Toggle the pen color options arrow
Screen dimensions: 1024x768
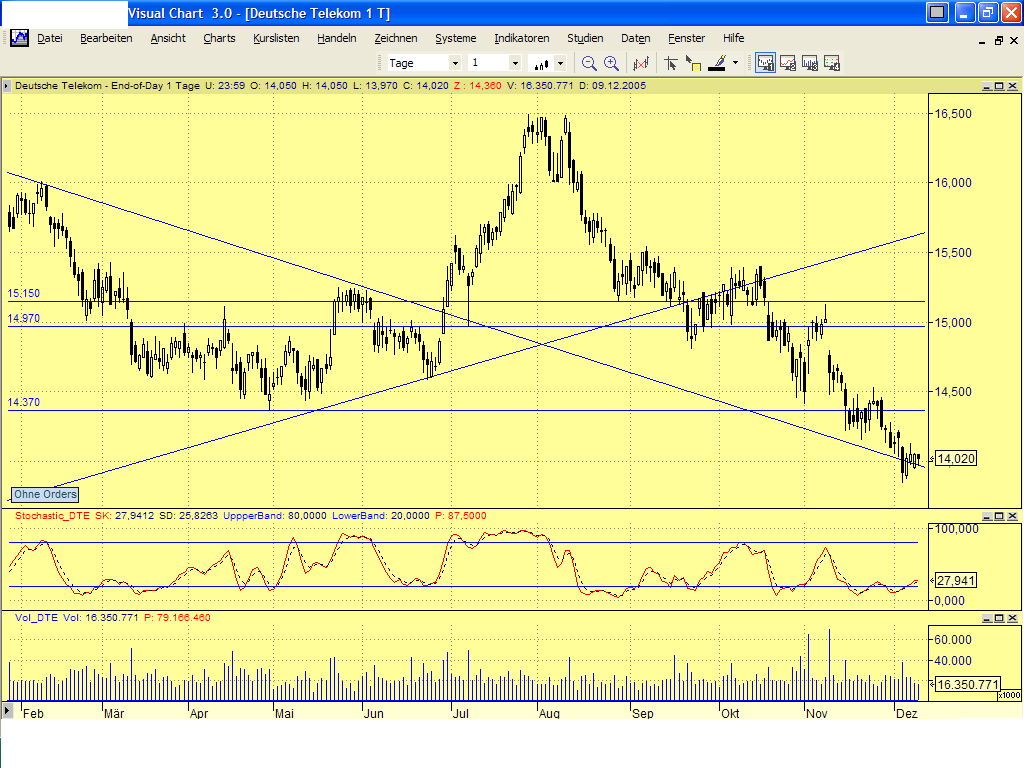point(735,62)
